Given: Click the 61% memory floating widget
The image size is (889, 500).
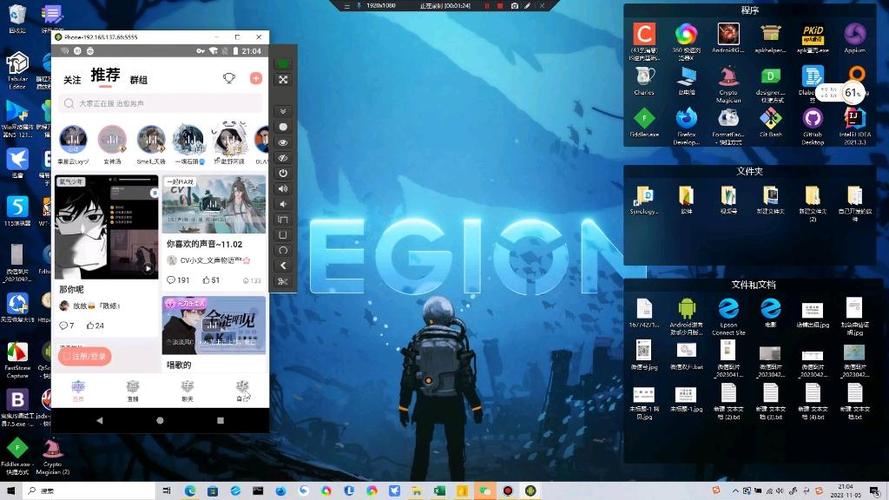Looking at the screenshot, I should (853, 92).
